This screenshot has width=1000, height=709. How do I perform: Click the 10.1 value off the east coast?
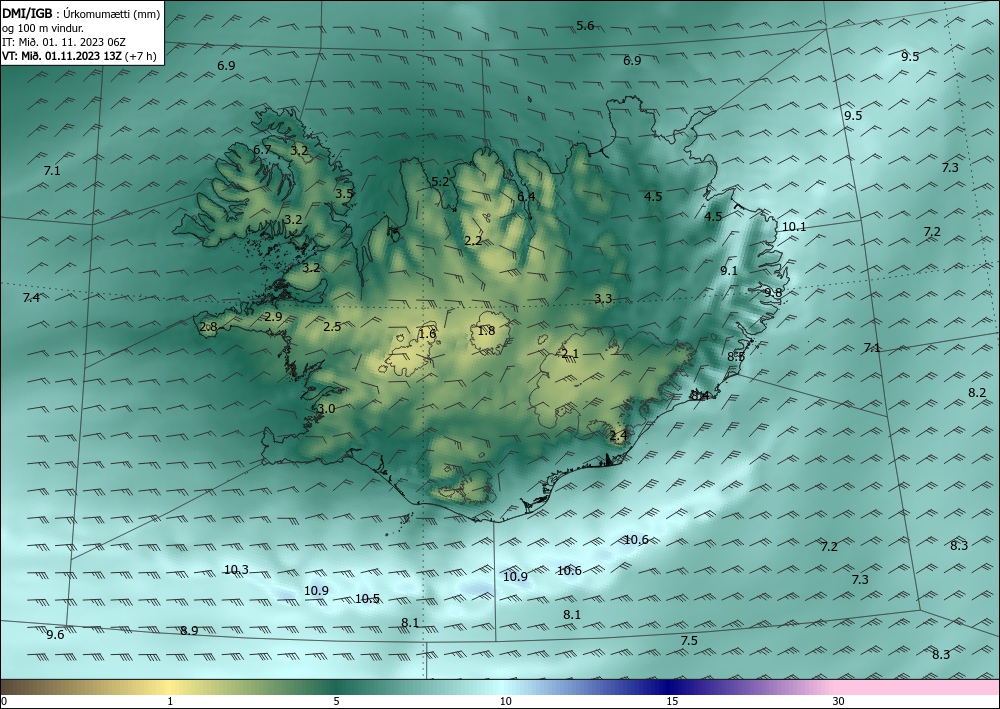pyautogui.click(x=794, y=226)
